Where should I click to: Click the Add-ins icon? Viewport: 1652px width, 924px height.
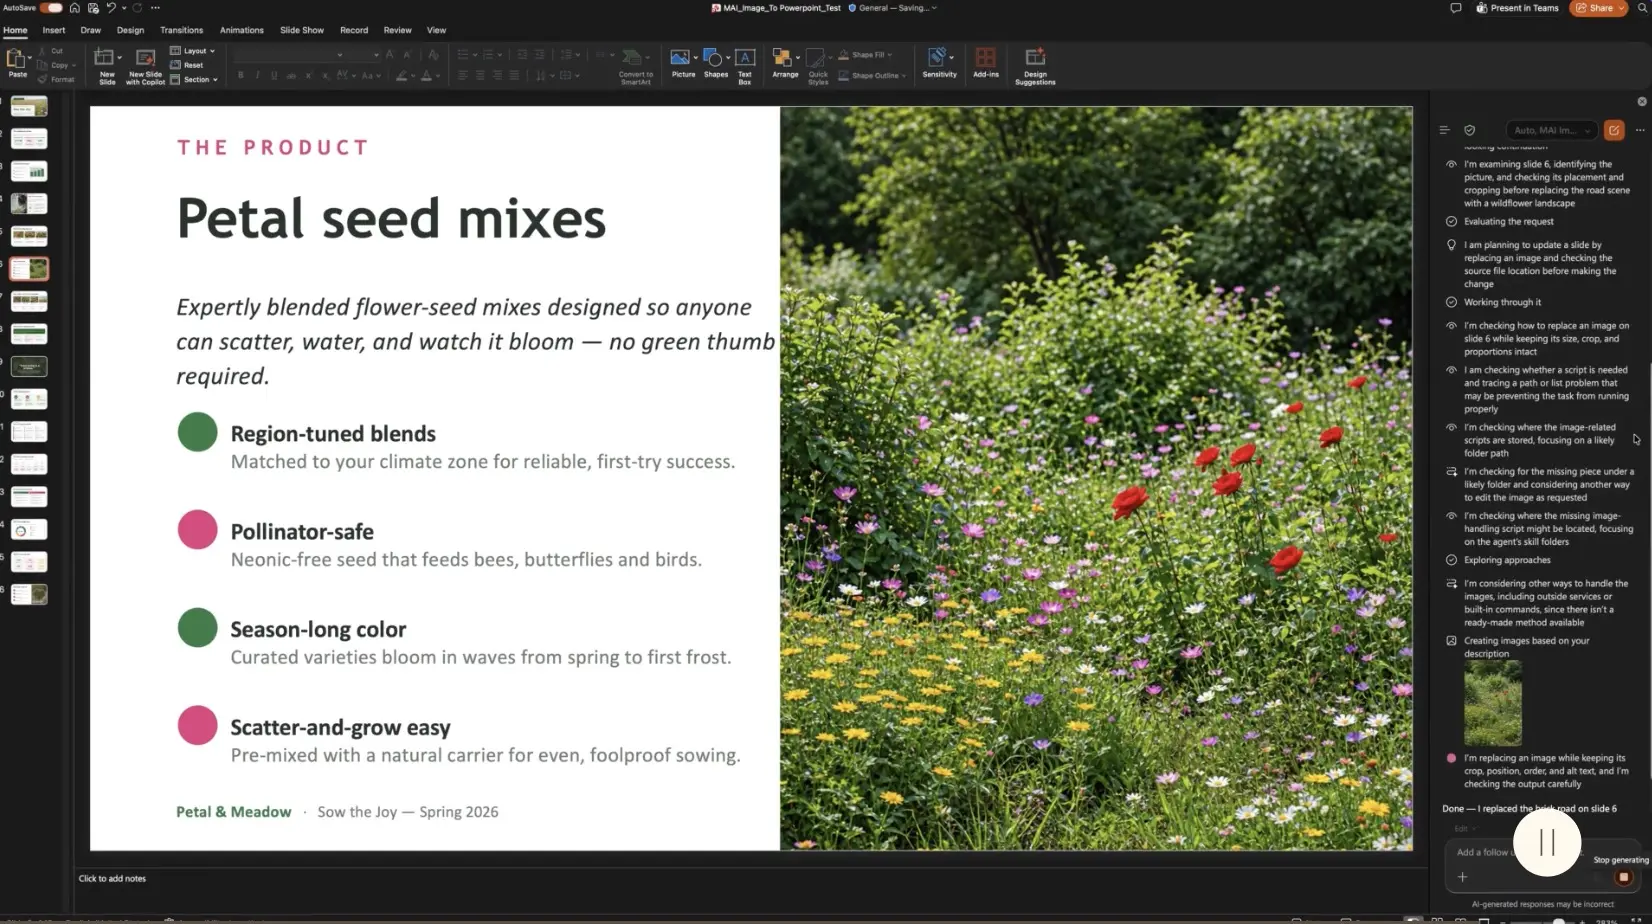986,63
